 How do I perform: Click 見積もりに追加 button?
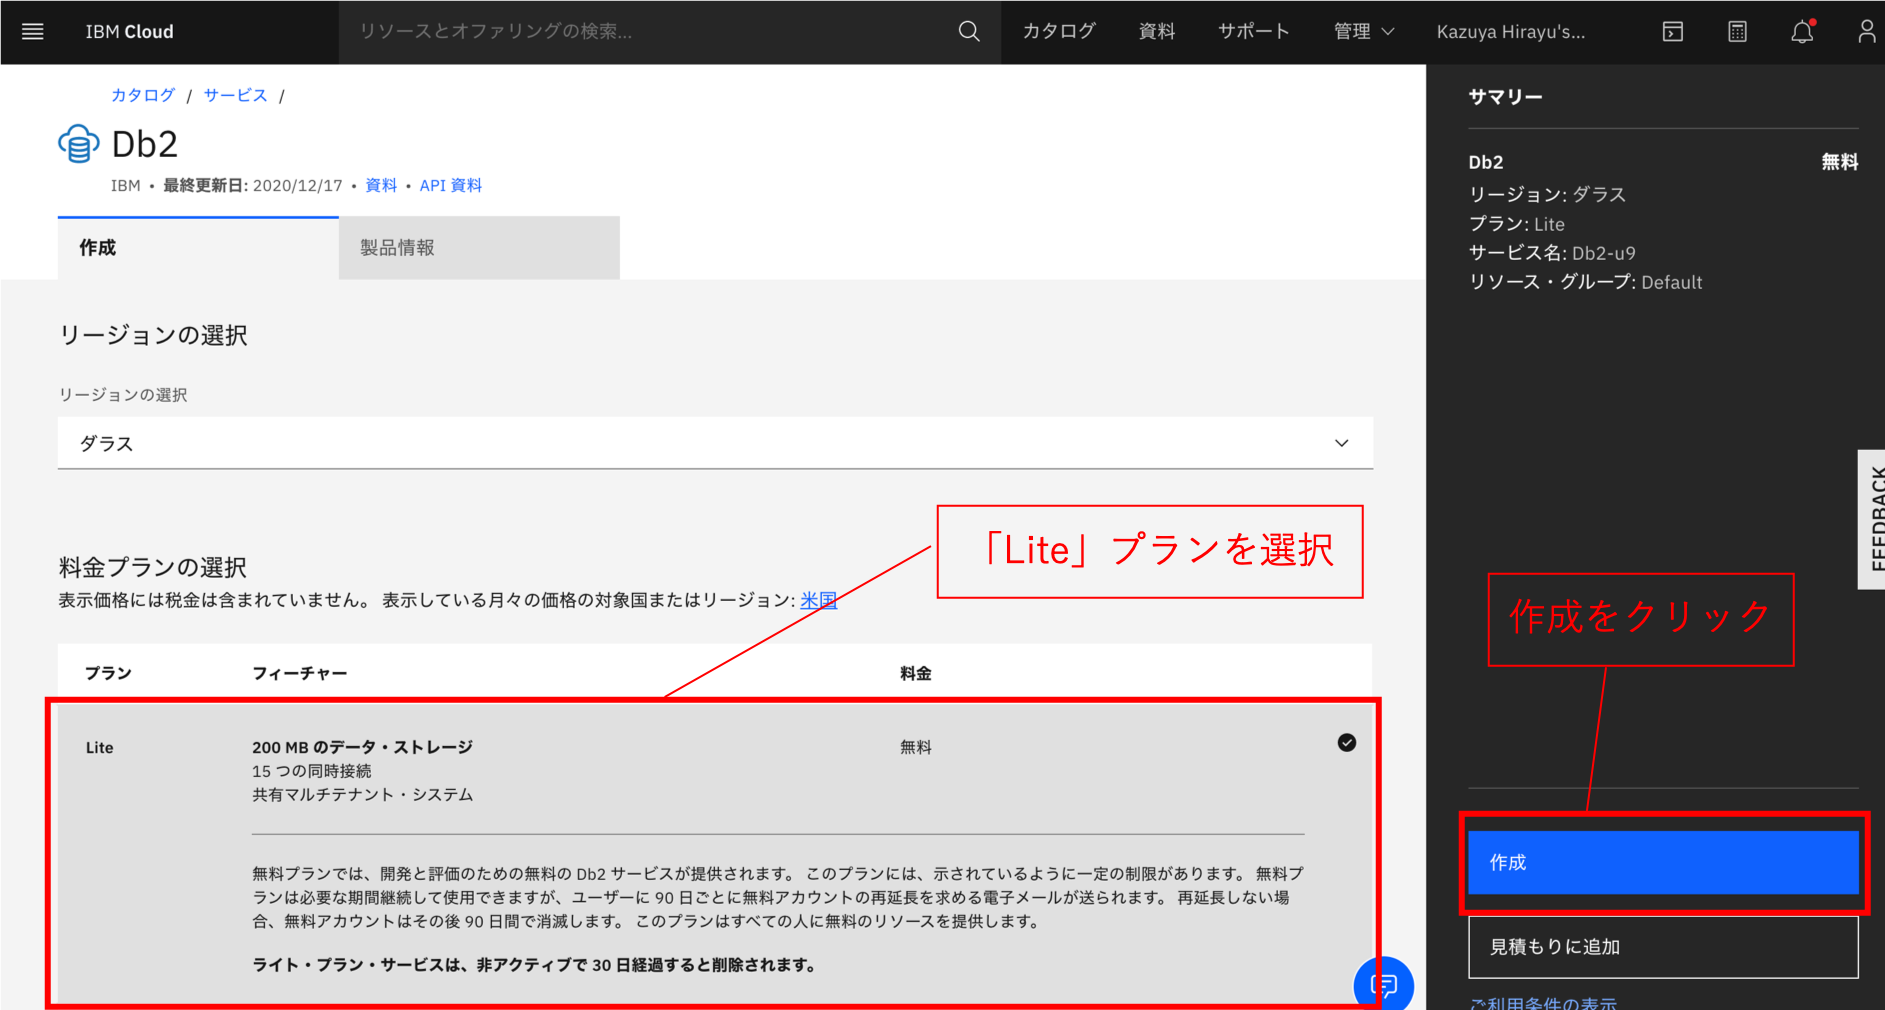[x=1662, y=946]
